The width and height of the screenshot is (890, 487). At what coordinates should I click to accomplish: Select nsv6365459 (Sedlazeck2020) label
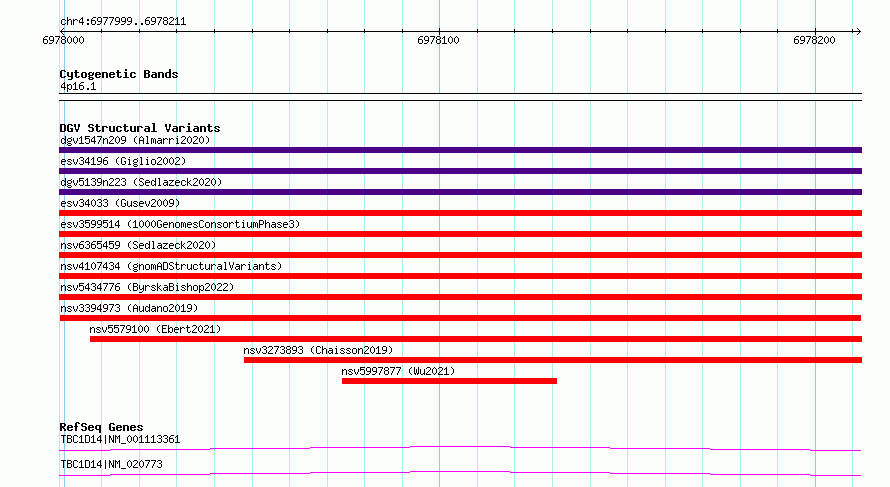click(x=138, y=245)
